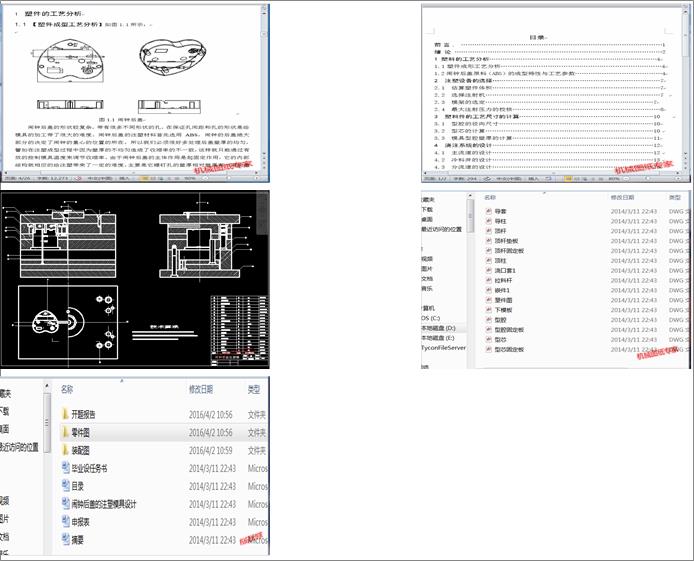
Task: Click the DWG icon beside 下模板
Action: pyautogui.click(x=489, y=310)
